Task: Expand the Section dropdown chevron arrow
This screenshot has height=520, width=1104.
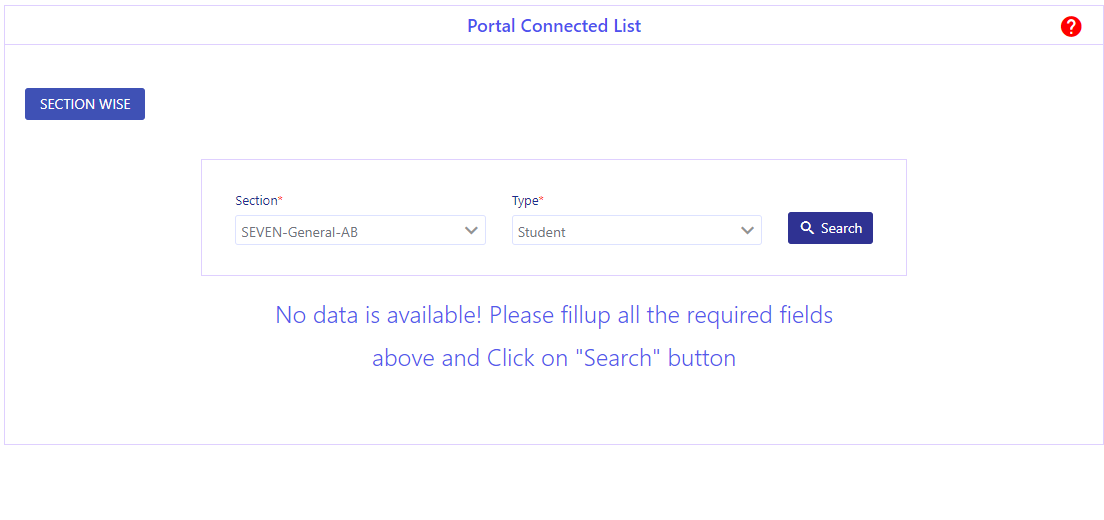Action: pyautogui.click(x=471, y=230)
